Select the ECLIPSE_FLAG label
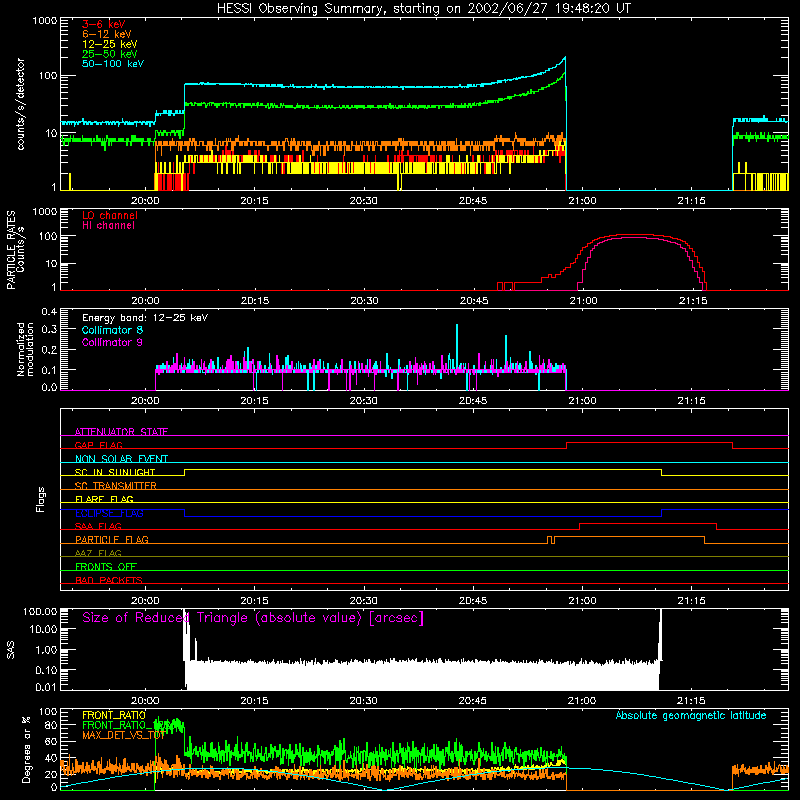This screenshot has height=800, width=800. click(x=109, y=513)
